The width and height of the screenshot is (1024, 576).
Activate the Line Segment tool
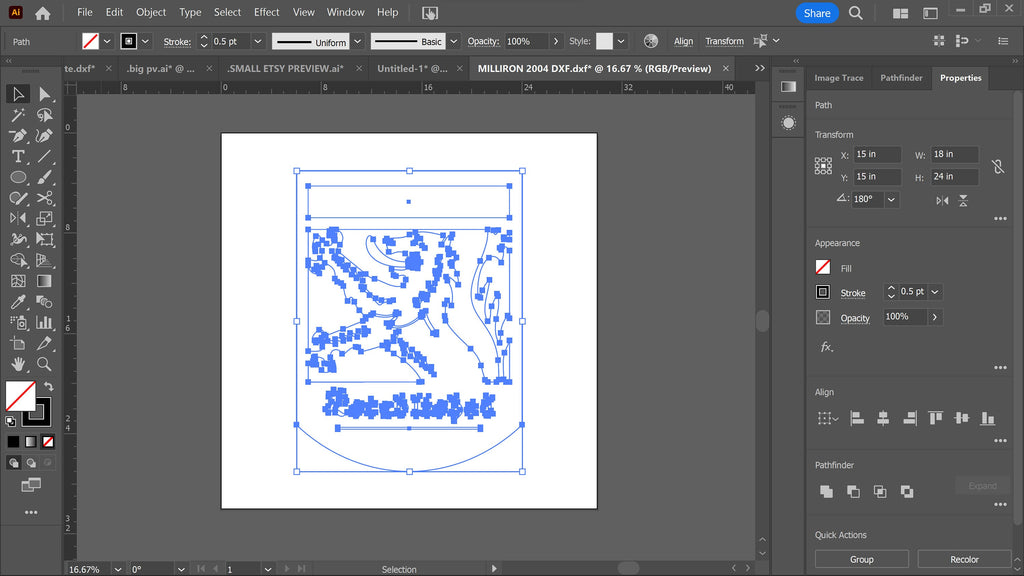(44, 157)
